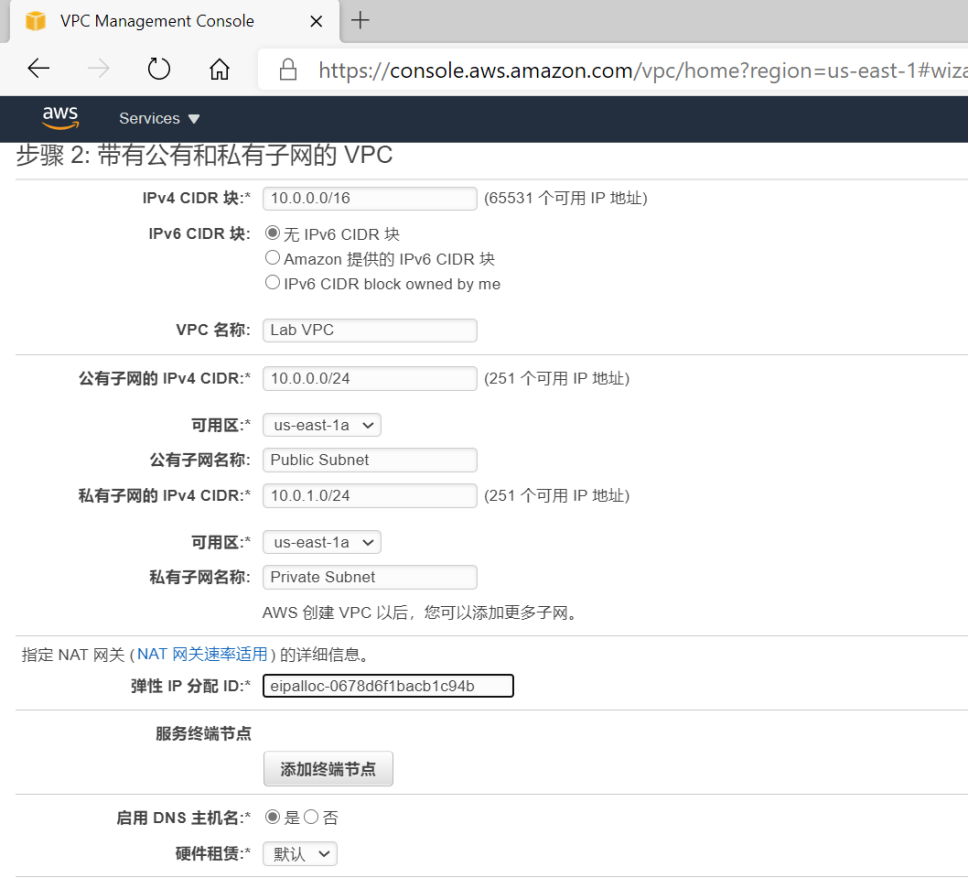
Task: Click the browser forward arrow
Action: pyautogui.click(x=98, y=68)
